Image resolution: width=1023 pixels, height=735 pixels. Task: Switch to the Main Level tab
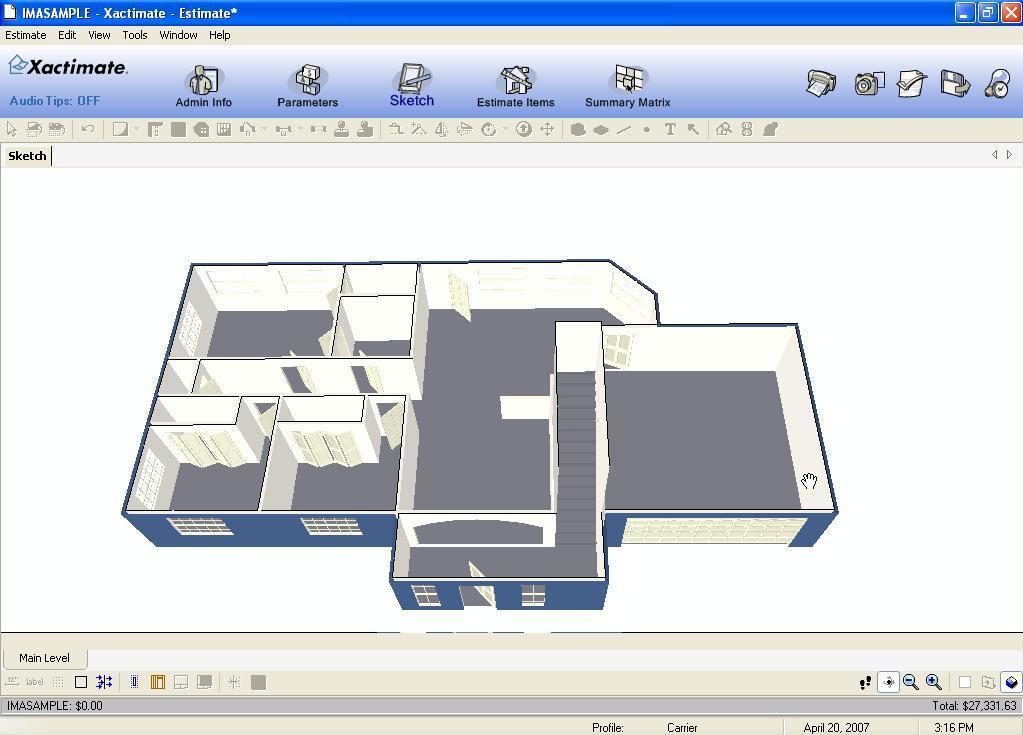pyautogui.click(x=44, y=658)
